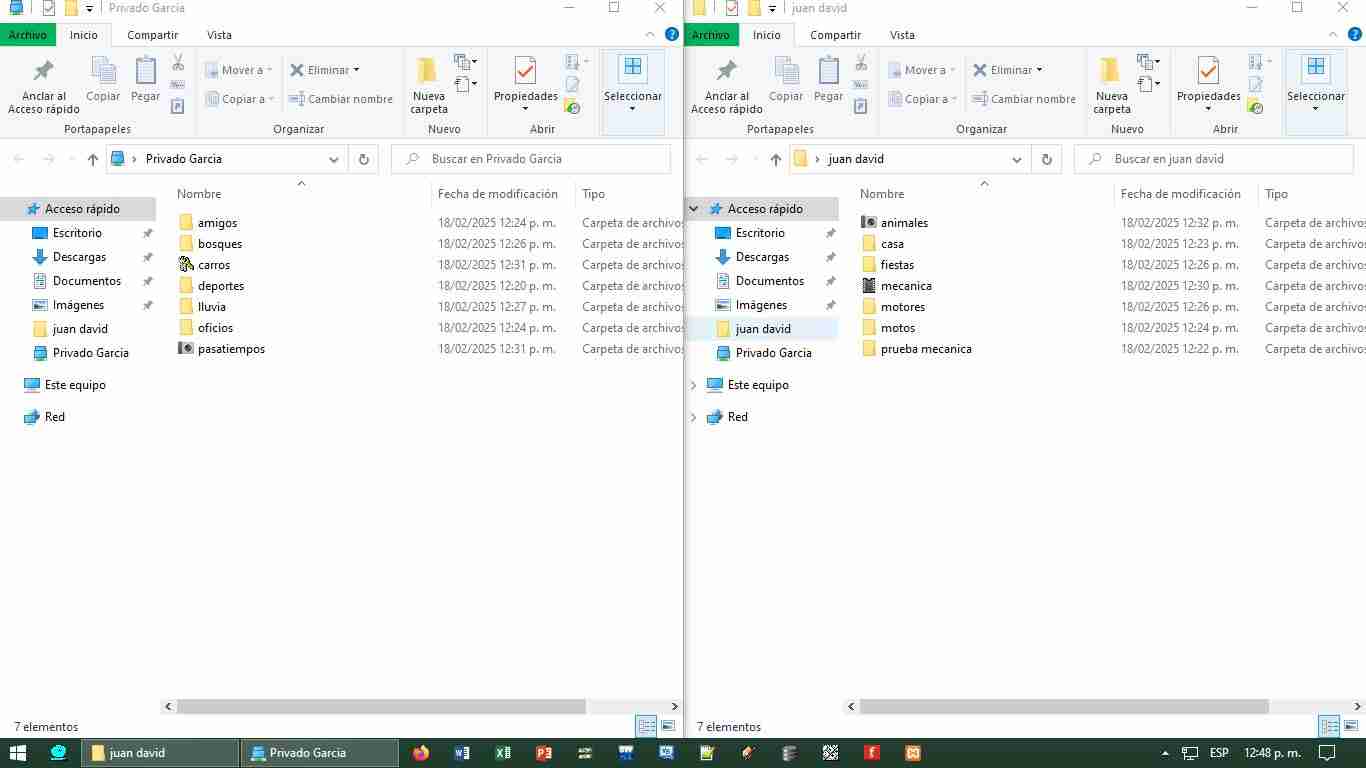Go up one level in juan david window
Image resolution: width=1366 pixels, height=768 pixels.
(776, 159)
